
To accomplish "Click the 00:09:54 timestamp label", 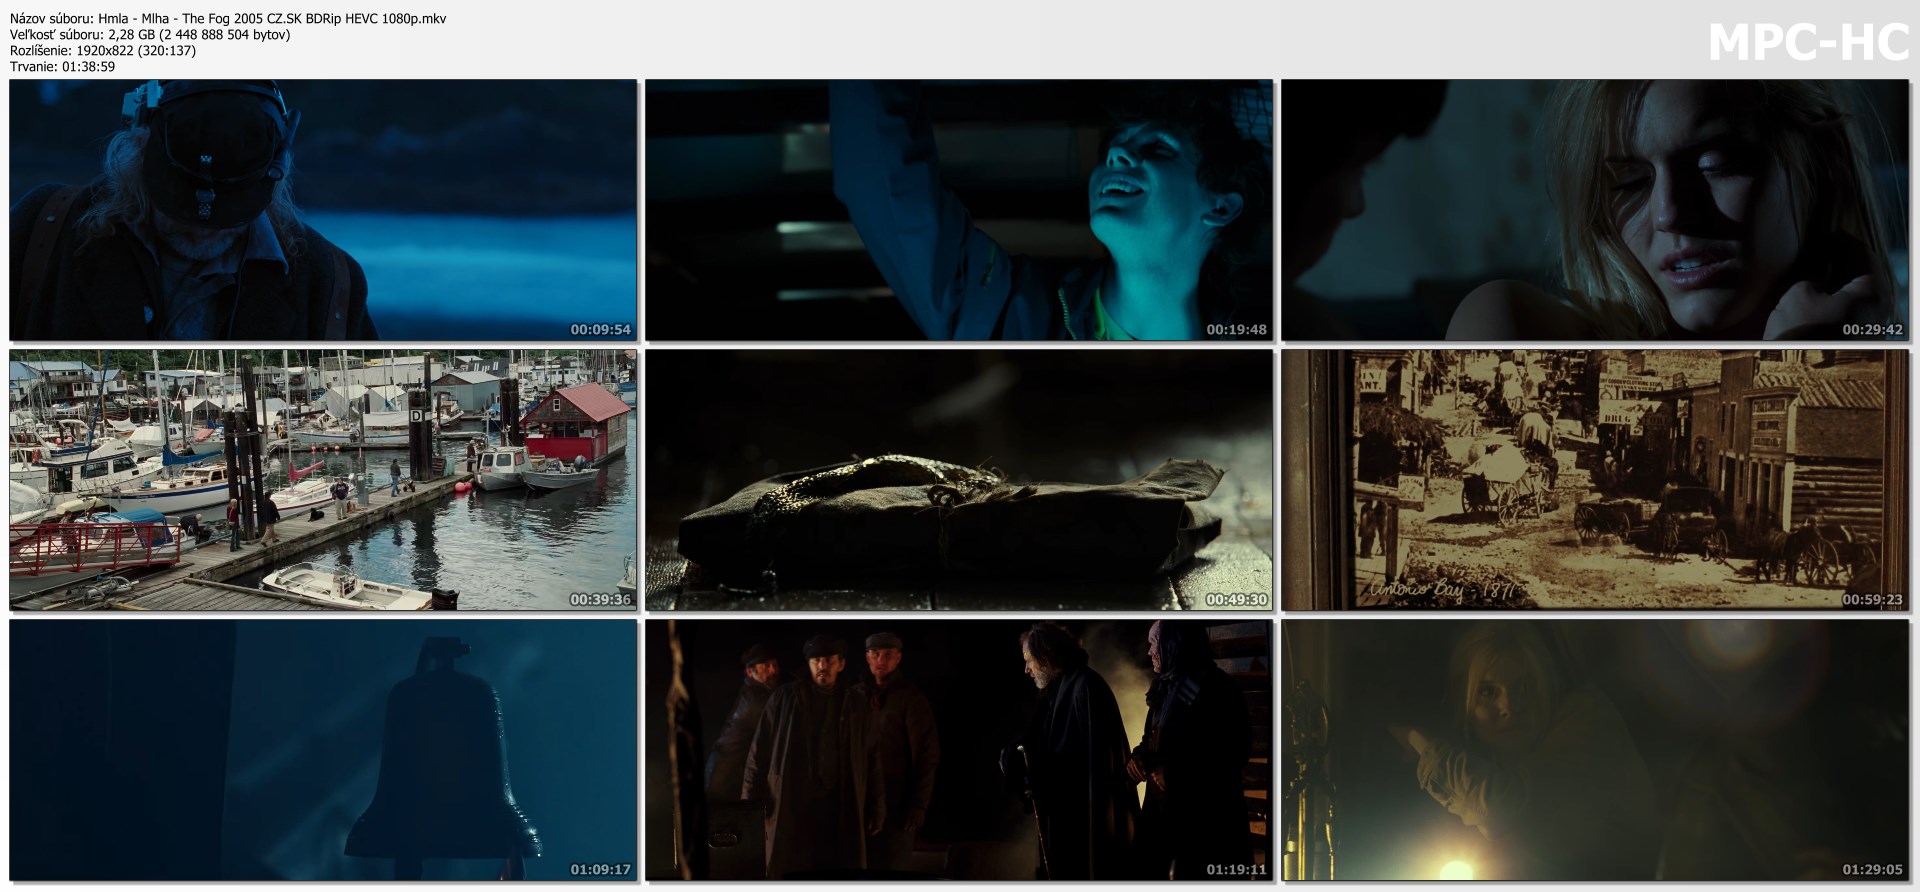I will [x=600, y=330].
